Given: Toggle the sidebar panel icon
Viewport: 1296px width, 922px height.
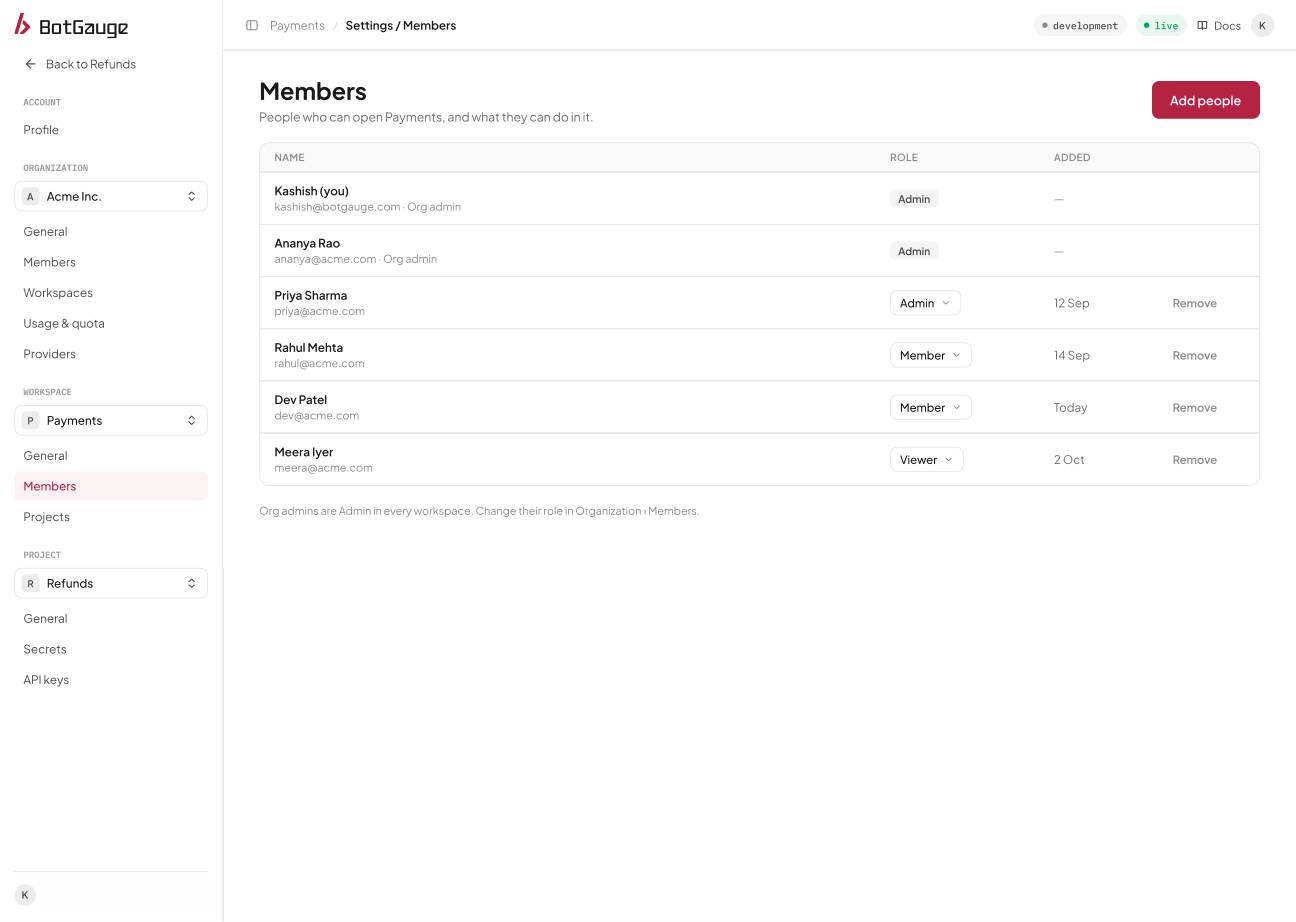Looking at the screenshot, I should click(x=252, y=25).
